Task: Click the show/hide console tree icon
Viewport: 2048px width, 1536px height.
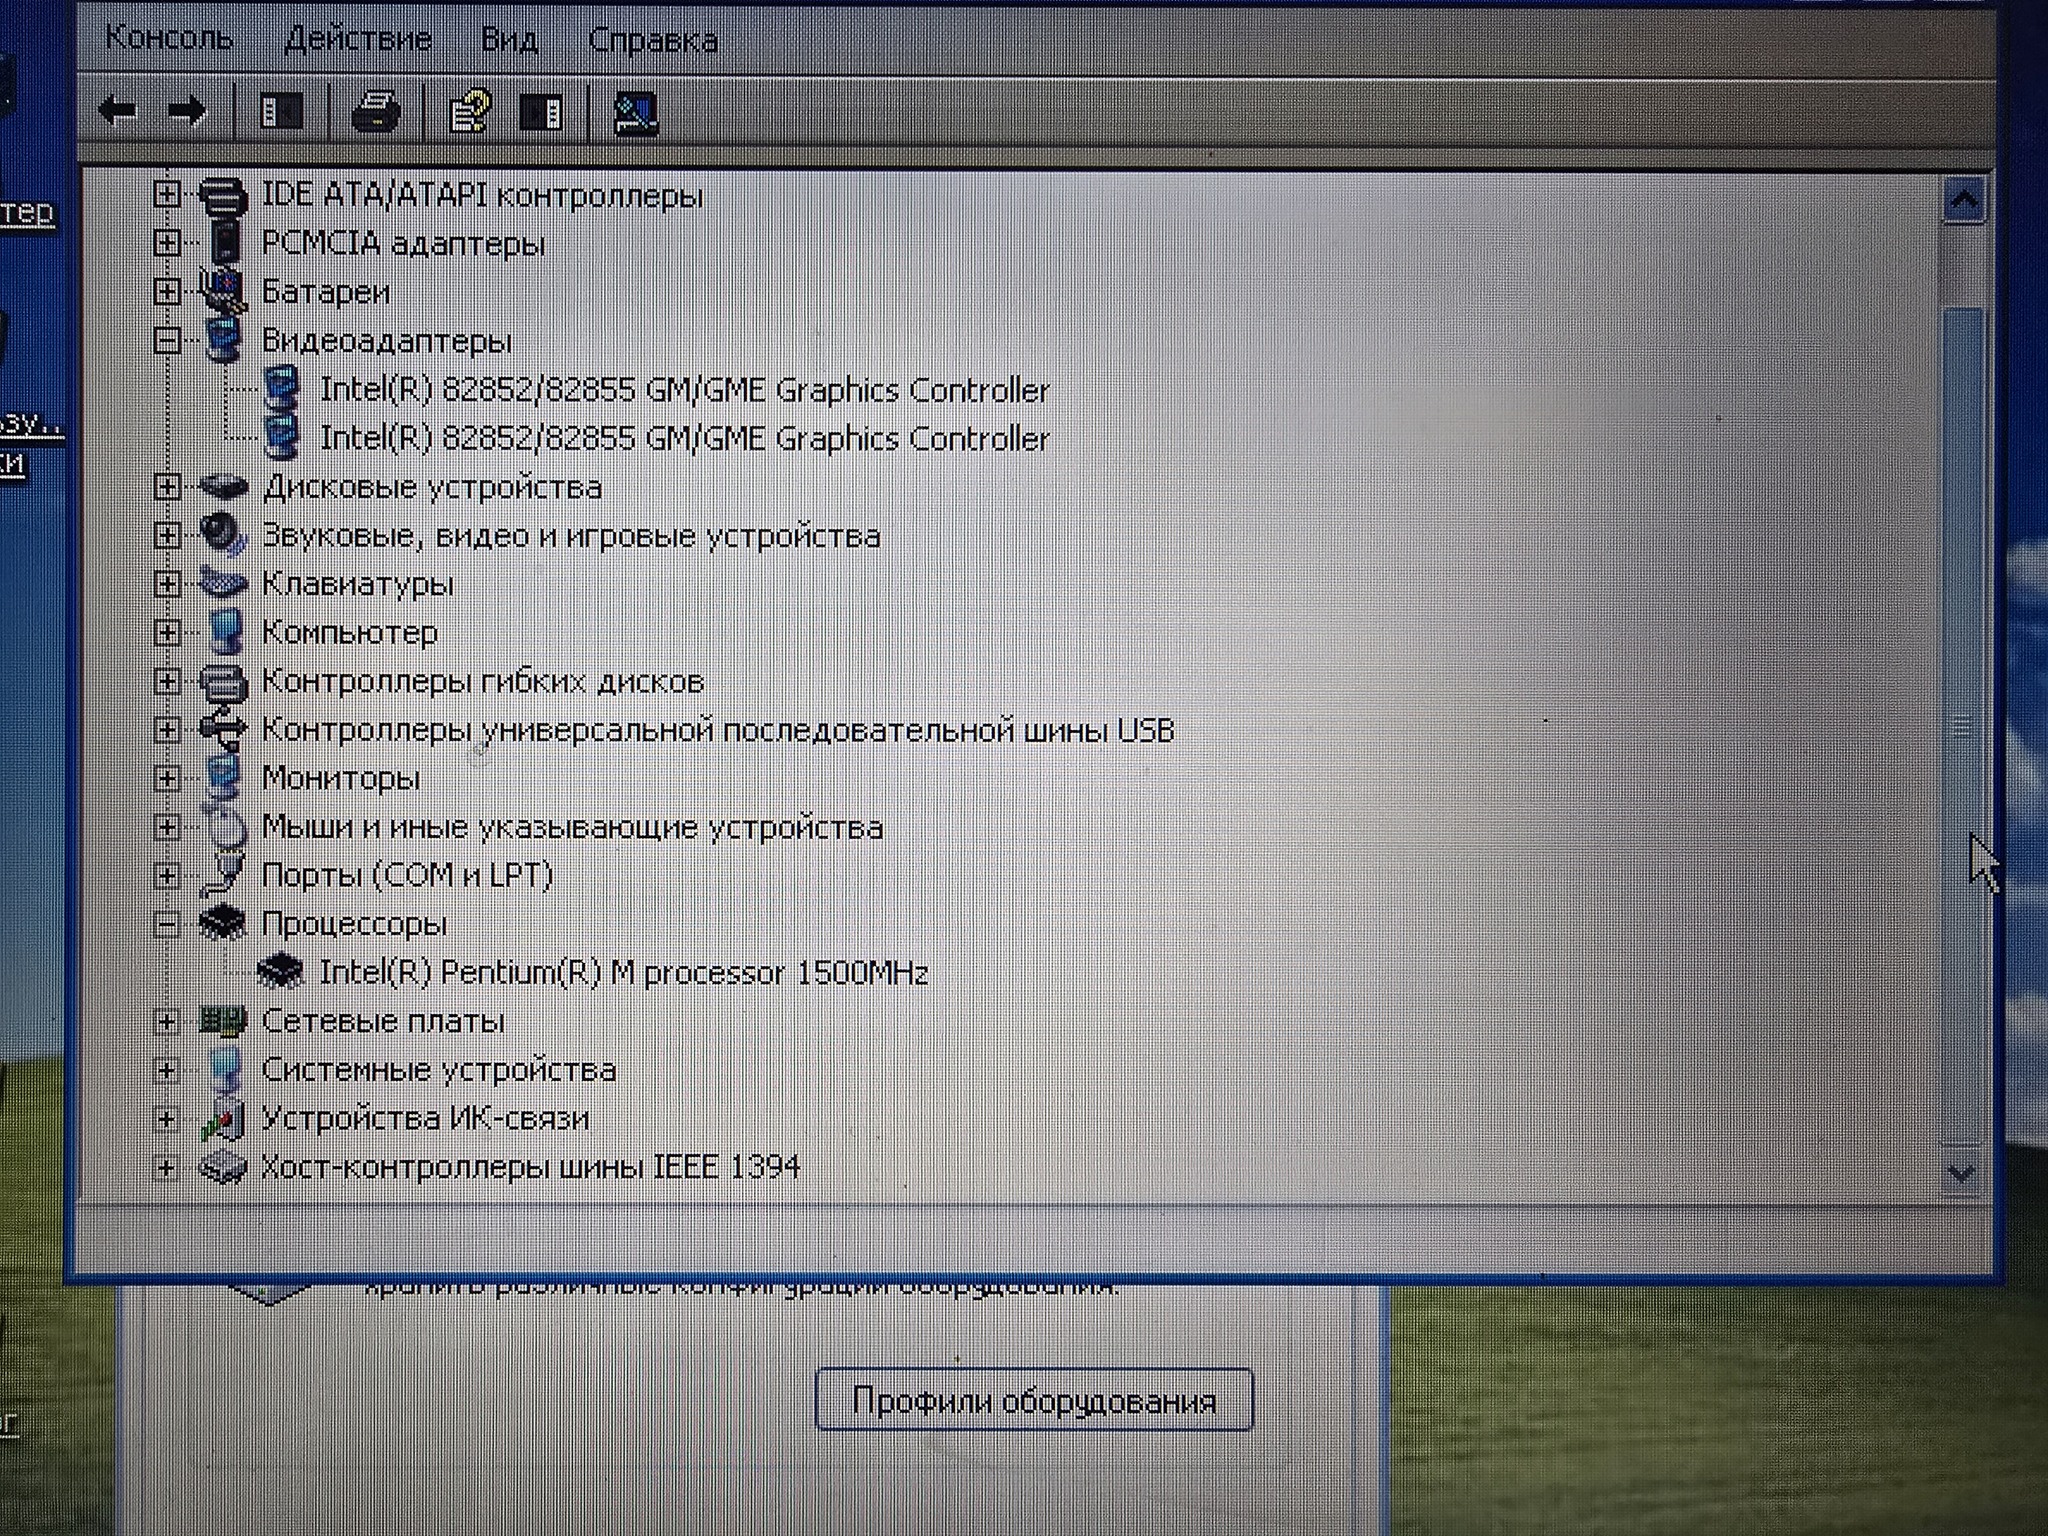Action: pos(281,111)
